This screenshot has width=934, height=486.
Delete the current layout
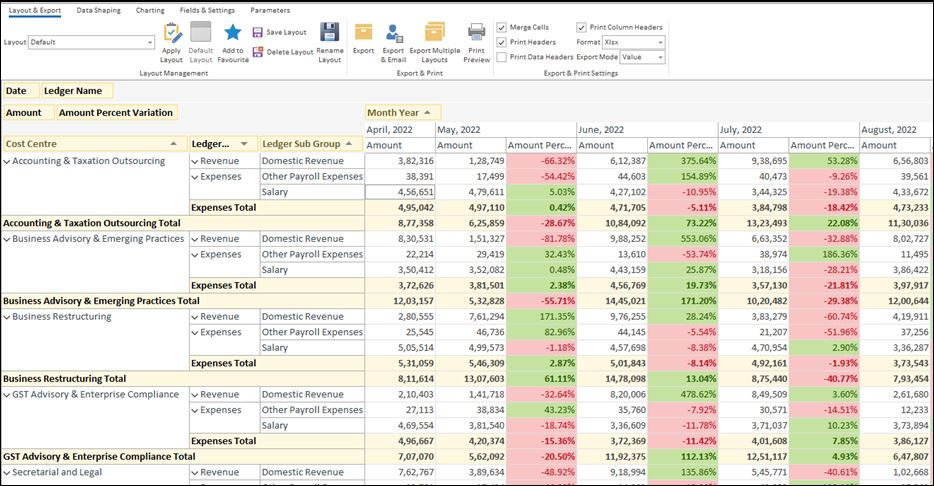coord(258,52)
